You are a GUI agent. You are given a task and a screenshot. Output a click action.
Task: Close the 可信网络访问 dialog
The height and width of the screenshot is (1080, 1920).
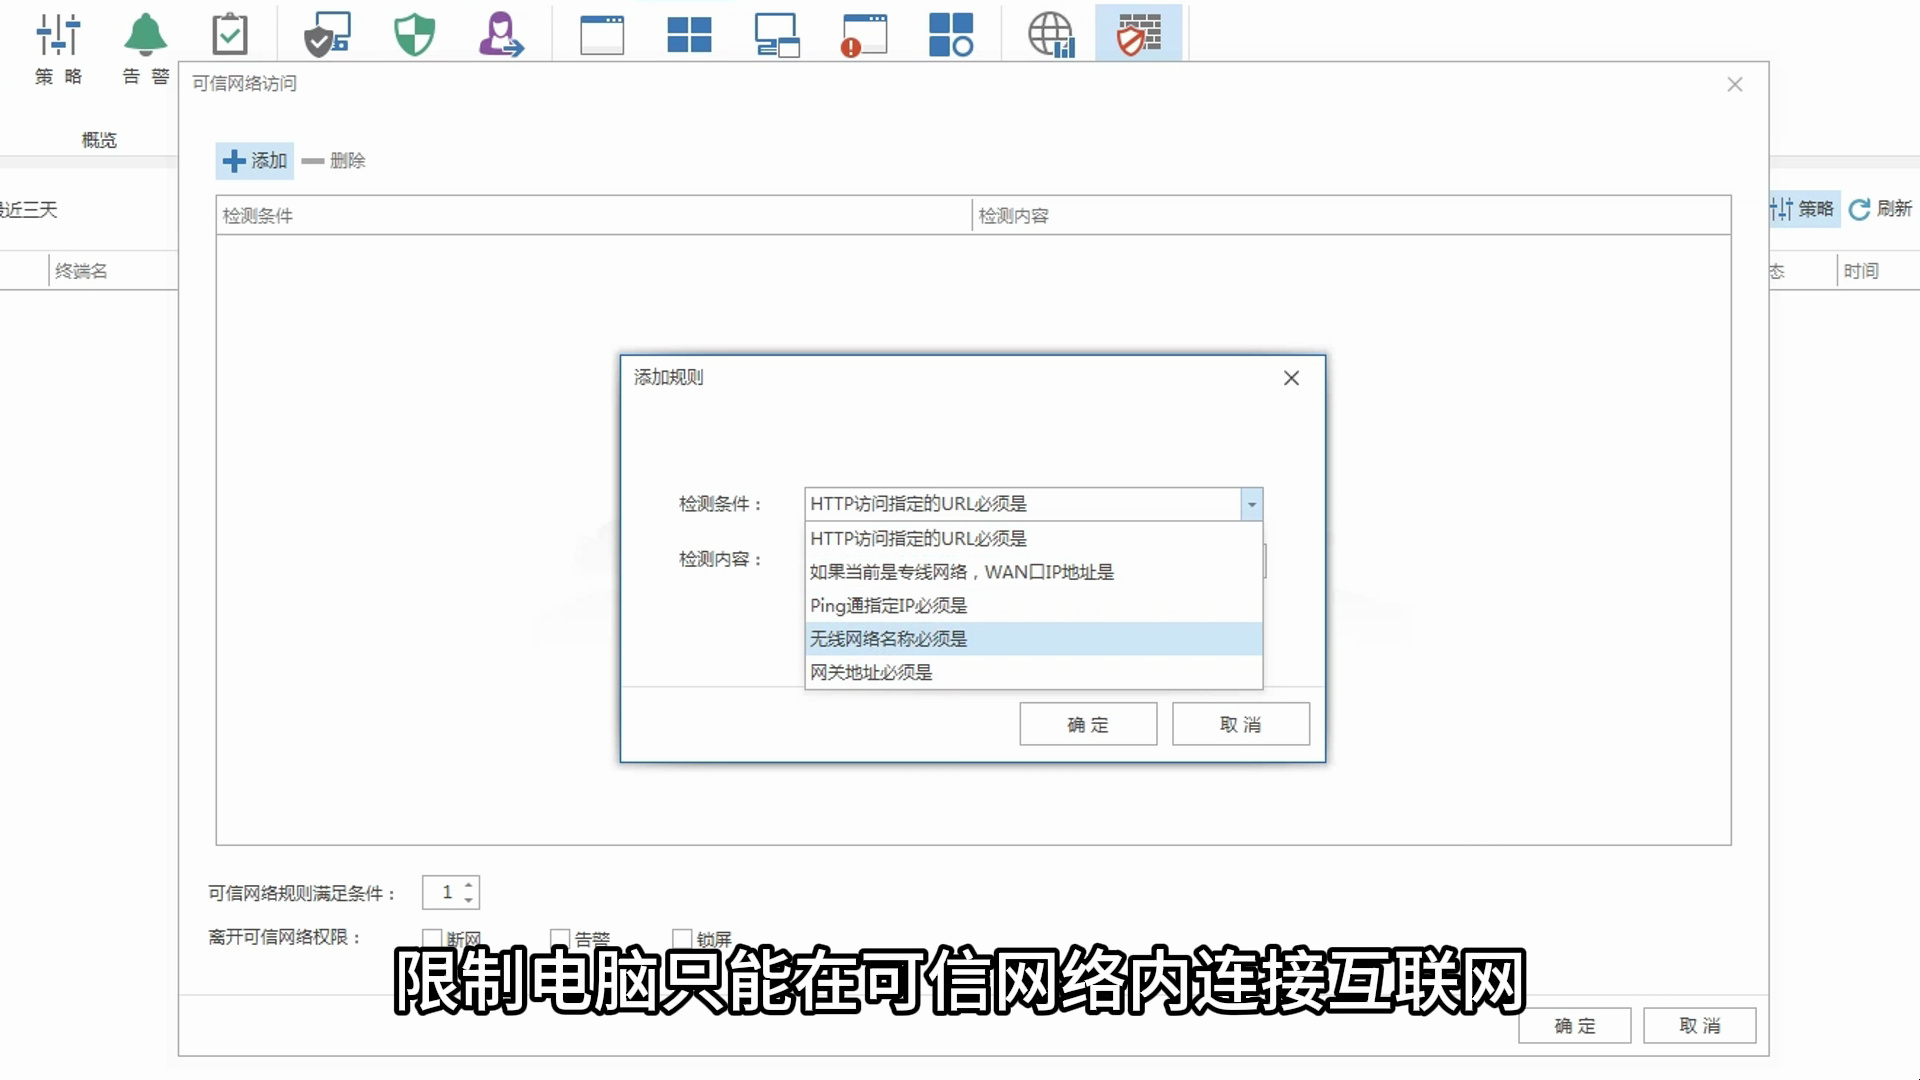click(x=1735, y=84)
